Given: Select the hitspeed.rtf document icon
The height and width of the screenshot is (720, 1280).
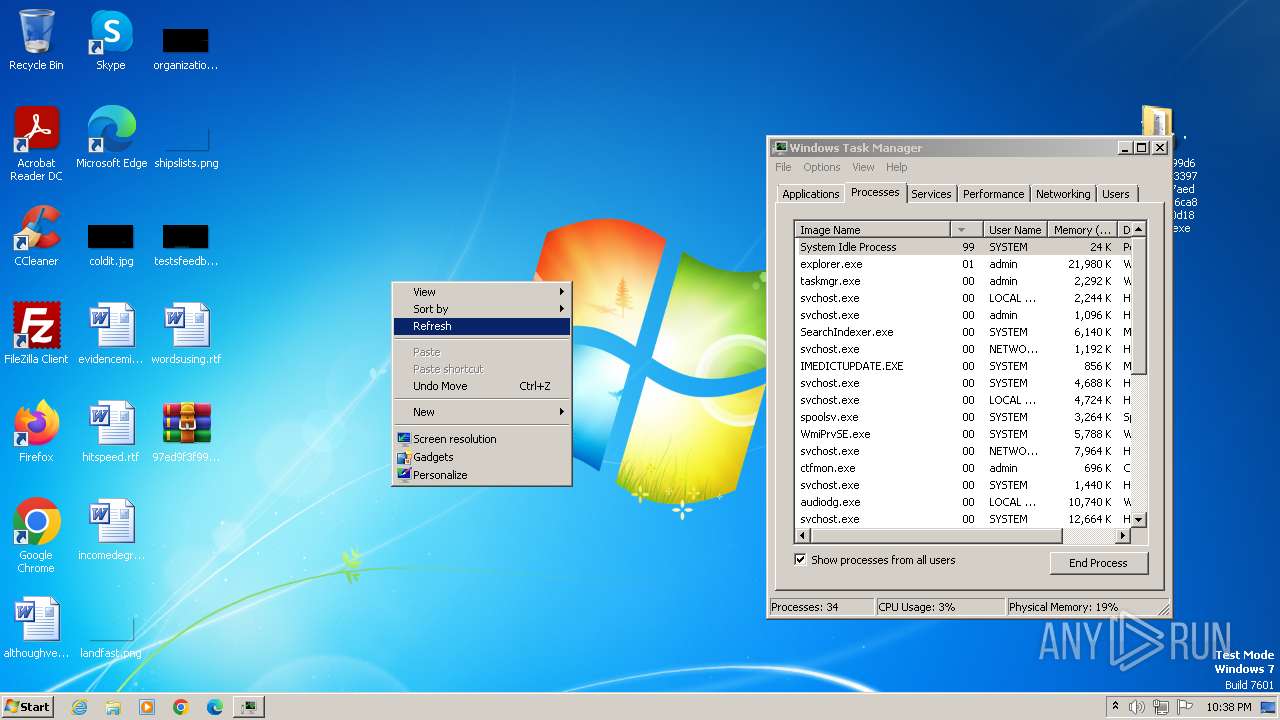Looking at the screenshot, I should (x=111, y=432).
